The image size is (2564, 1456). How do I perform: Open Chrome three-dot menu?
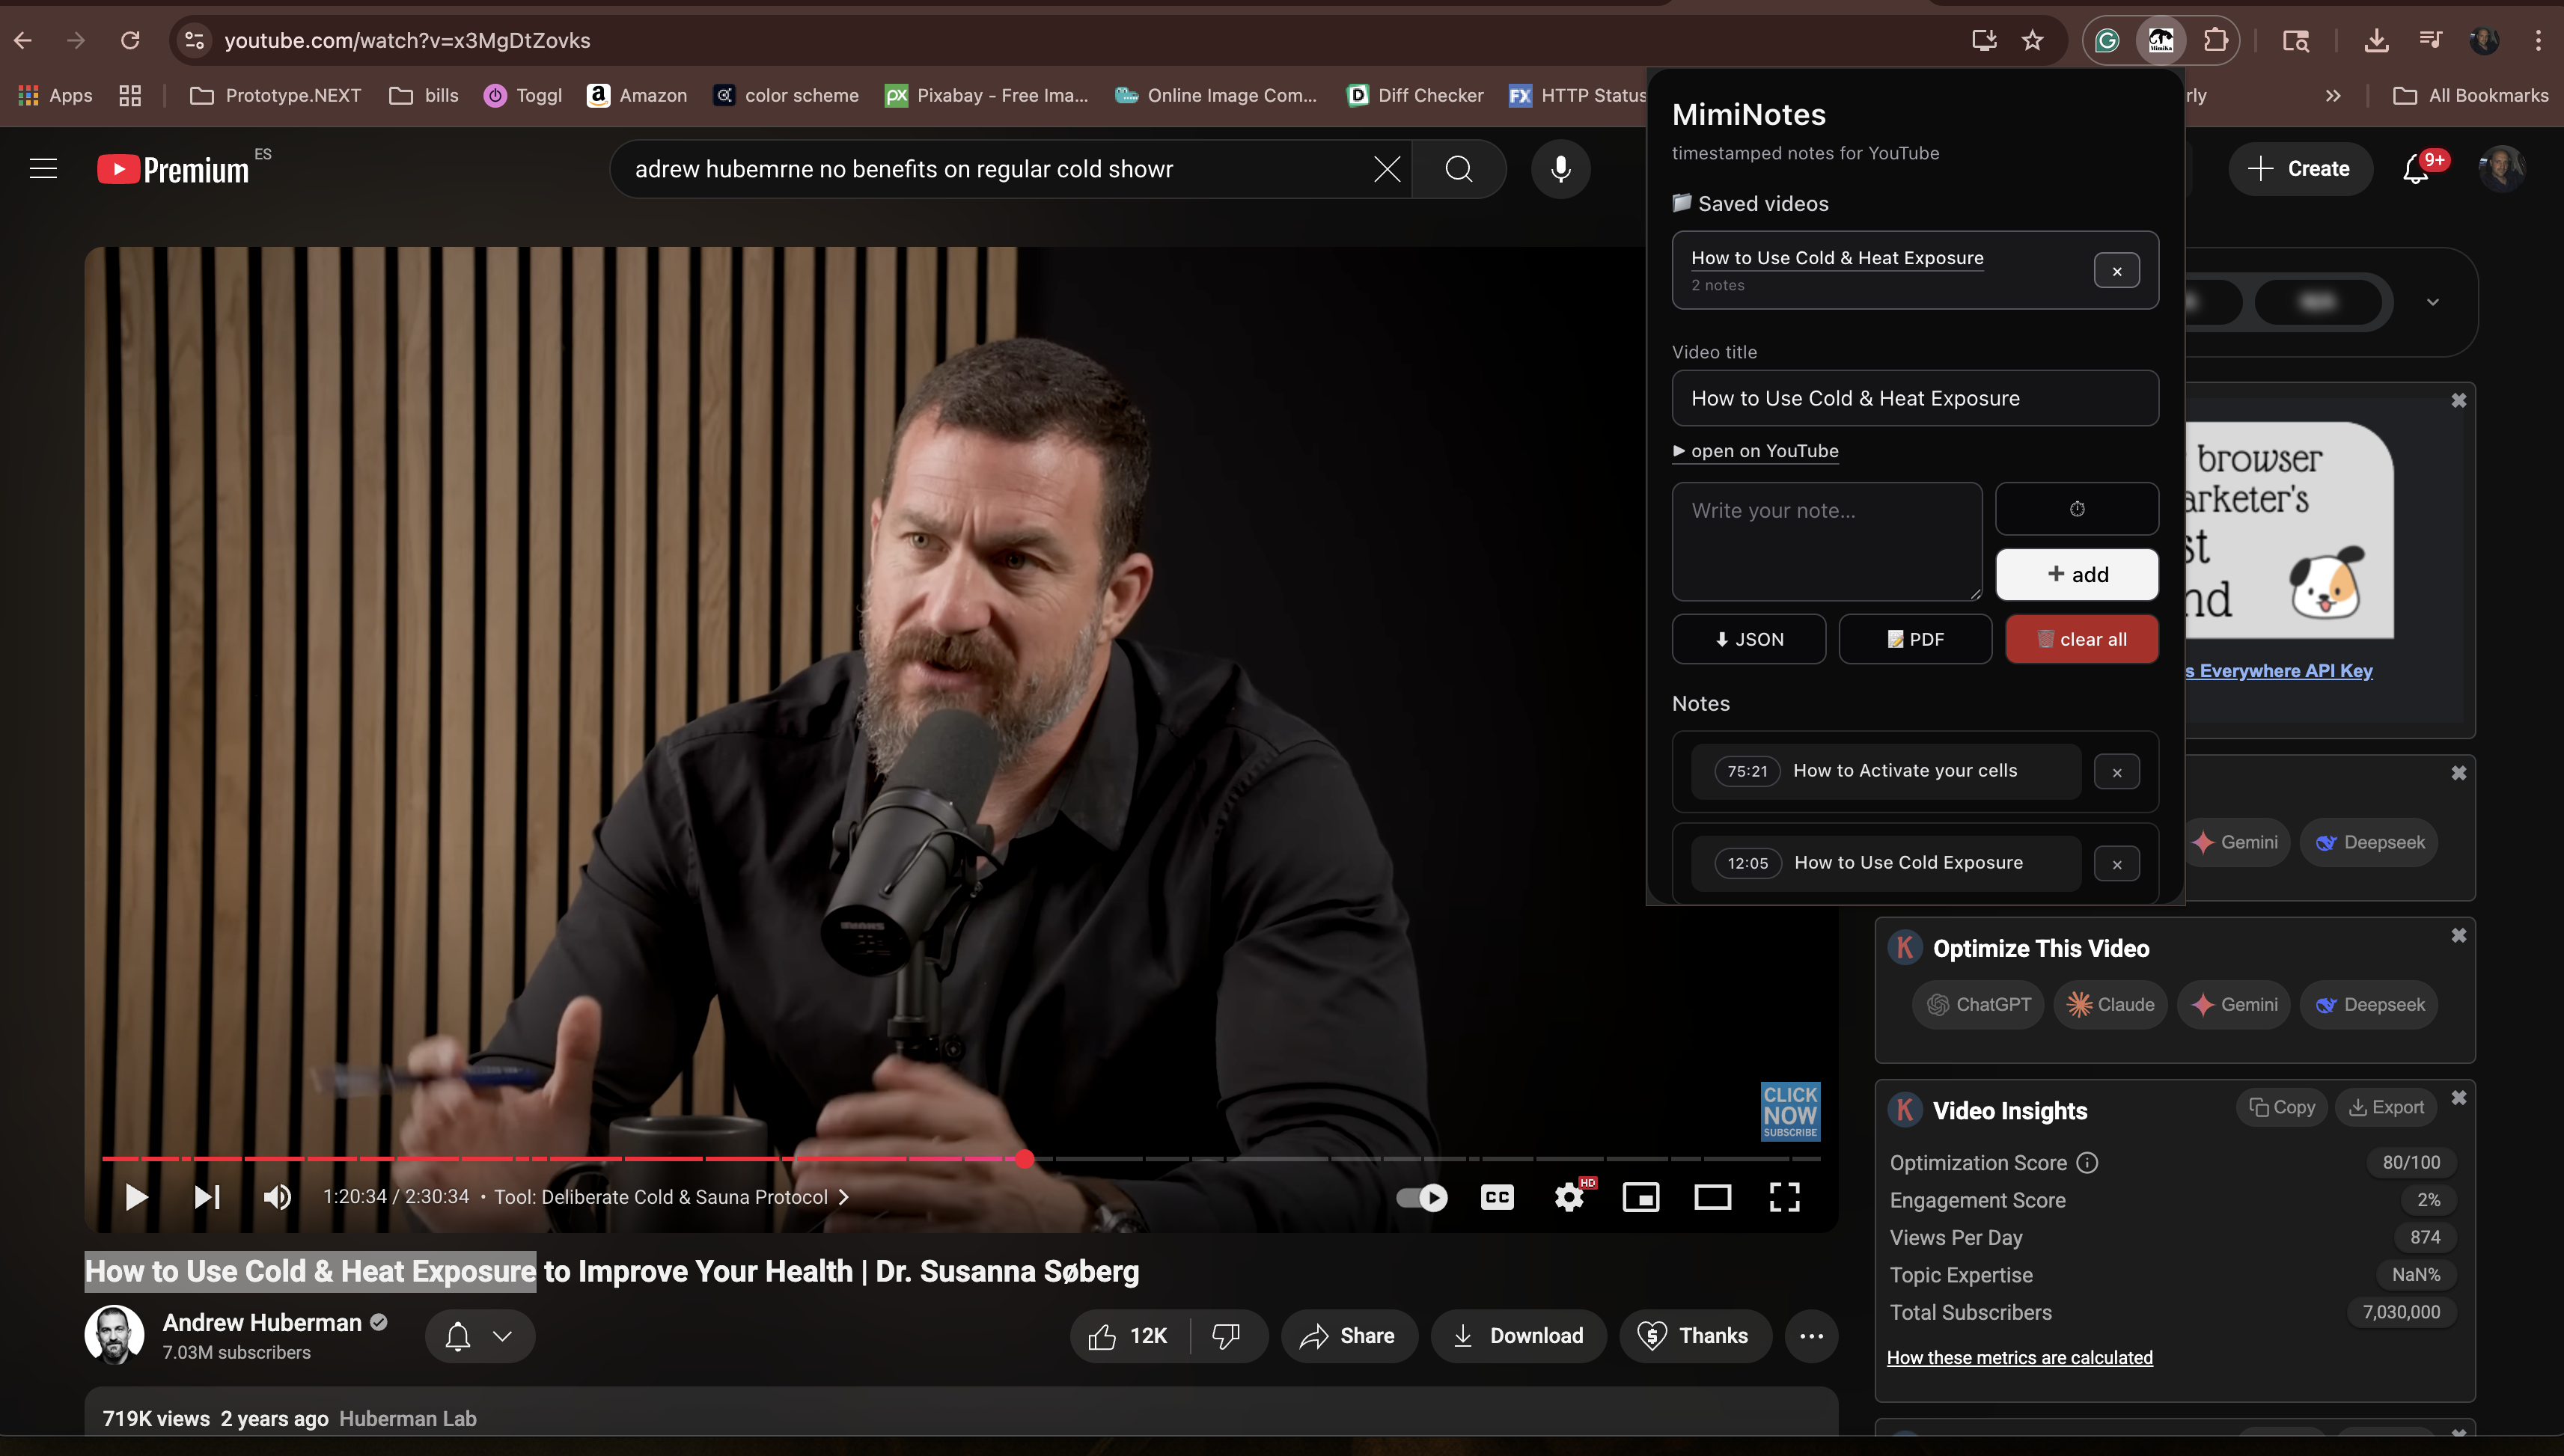2538,40
